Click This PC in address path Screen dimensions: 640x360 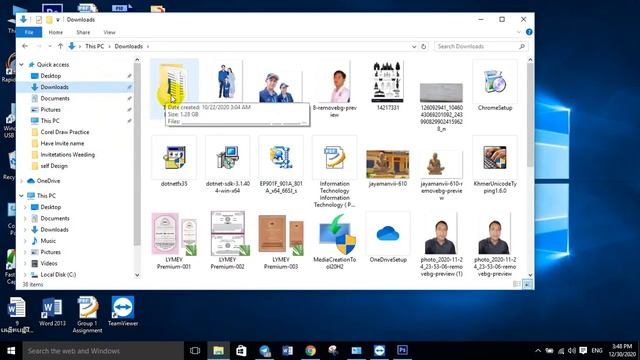95,47
